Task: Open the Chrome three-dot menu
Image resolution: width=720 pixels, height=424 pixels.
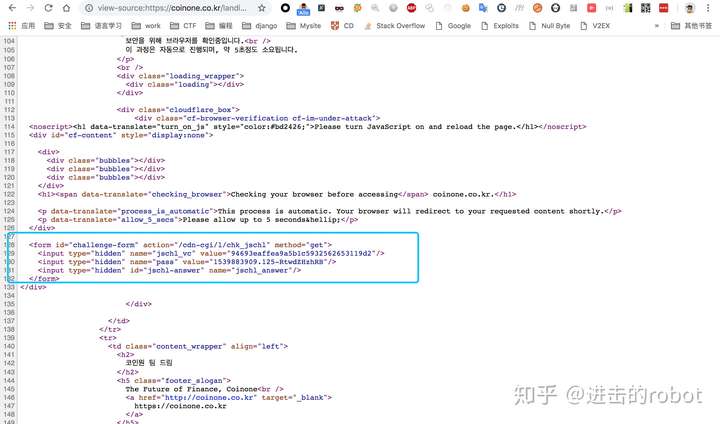Action: (x=708, y=8)
